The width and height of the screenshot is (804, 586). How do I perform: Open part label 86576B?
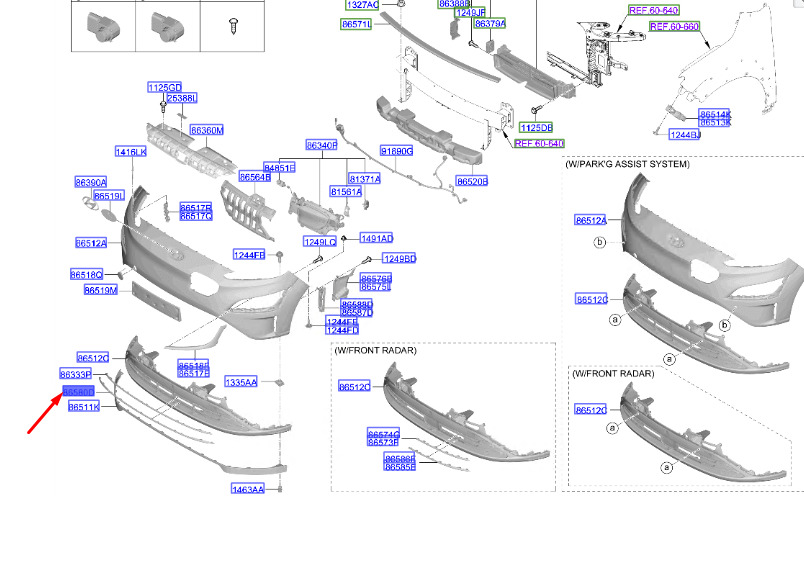tap(376, 278)
